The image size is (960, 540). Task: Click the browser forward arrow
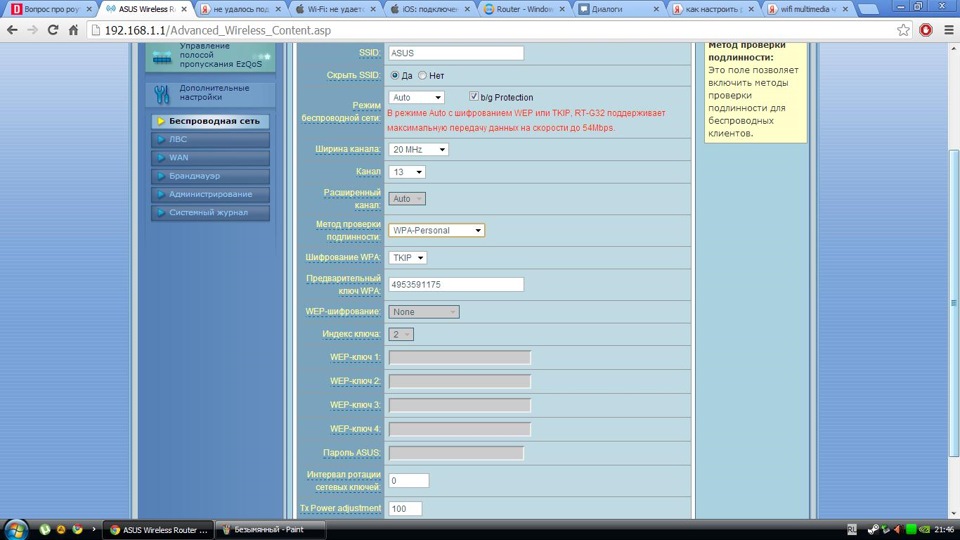click(x=32, y=30)
